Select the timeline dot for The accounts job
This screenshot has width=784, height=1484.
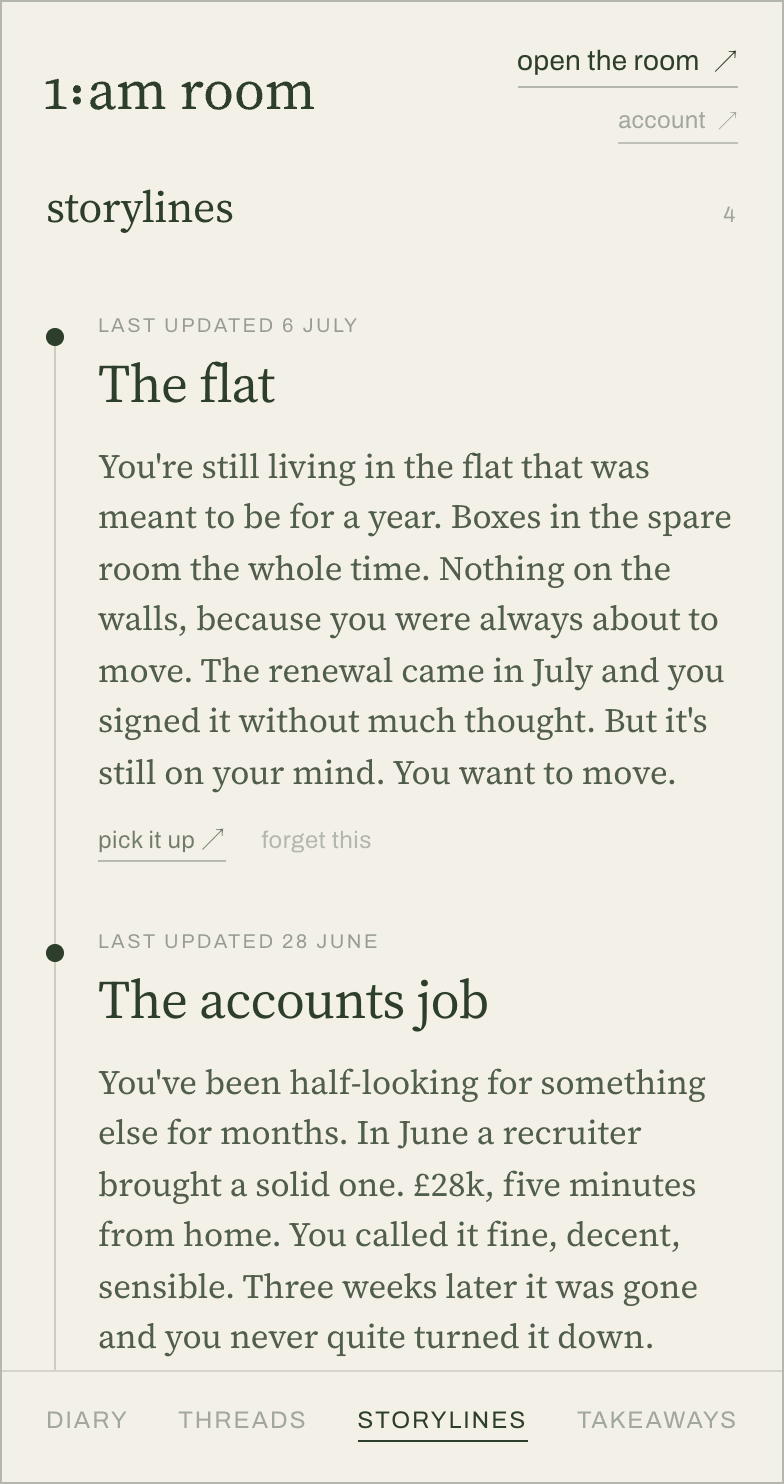click(x=55, y=953)
